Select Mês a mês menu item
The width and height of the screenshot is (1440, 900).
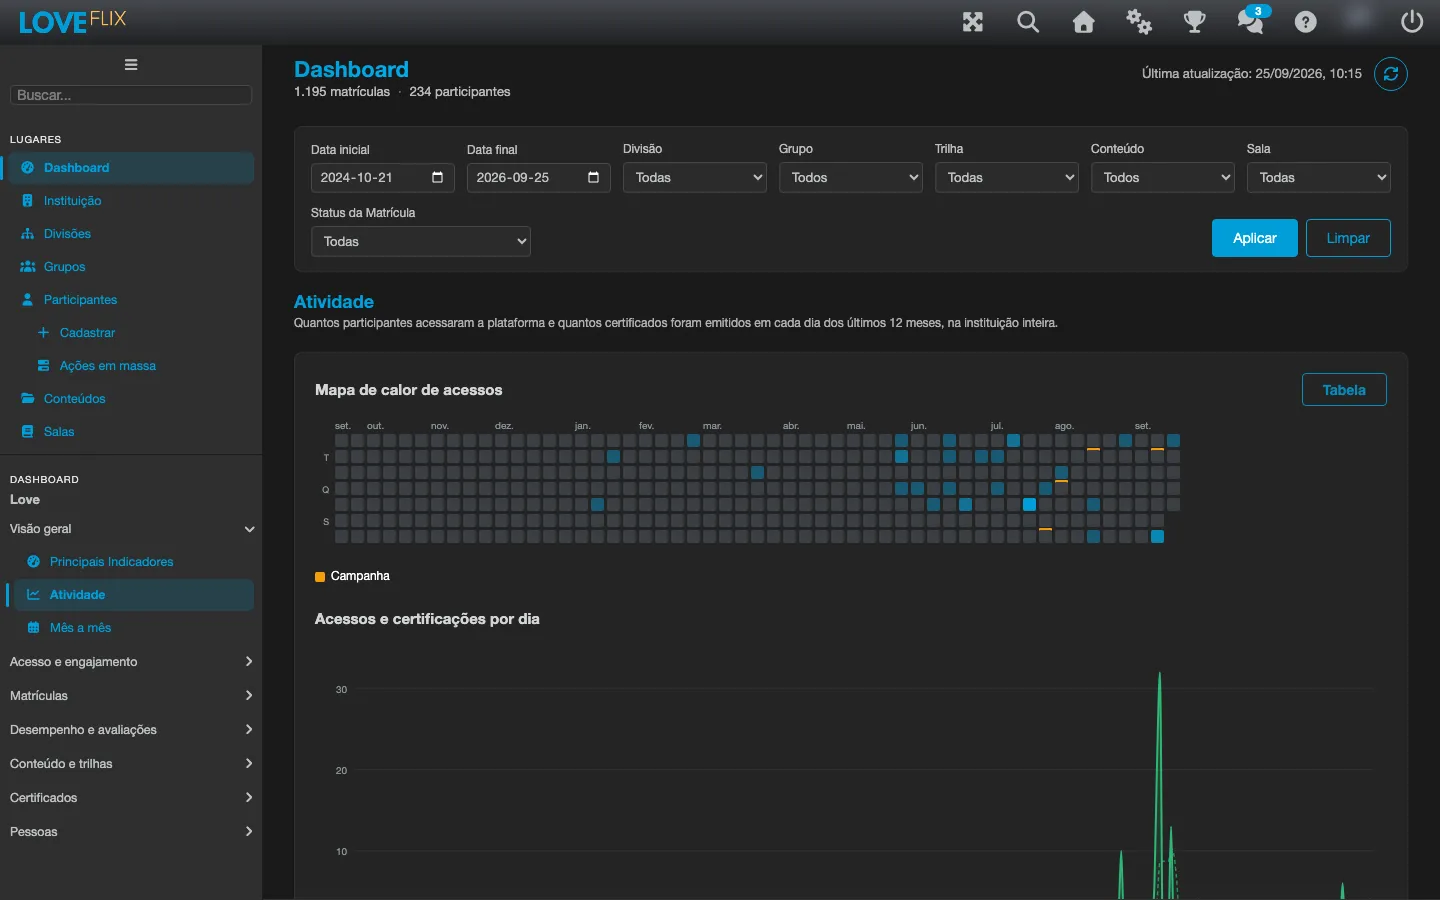[80, 628]
